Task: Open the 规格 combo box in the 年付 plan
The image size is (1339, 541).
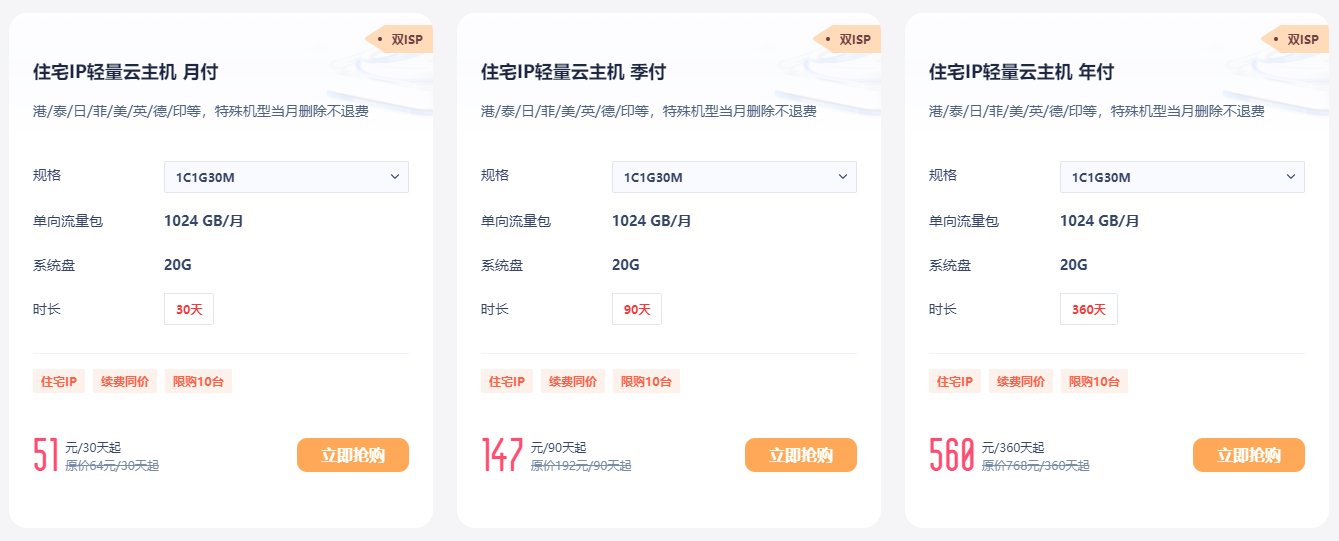Action: [x=1182, y=178]
